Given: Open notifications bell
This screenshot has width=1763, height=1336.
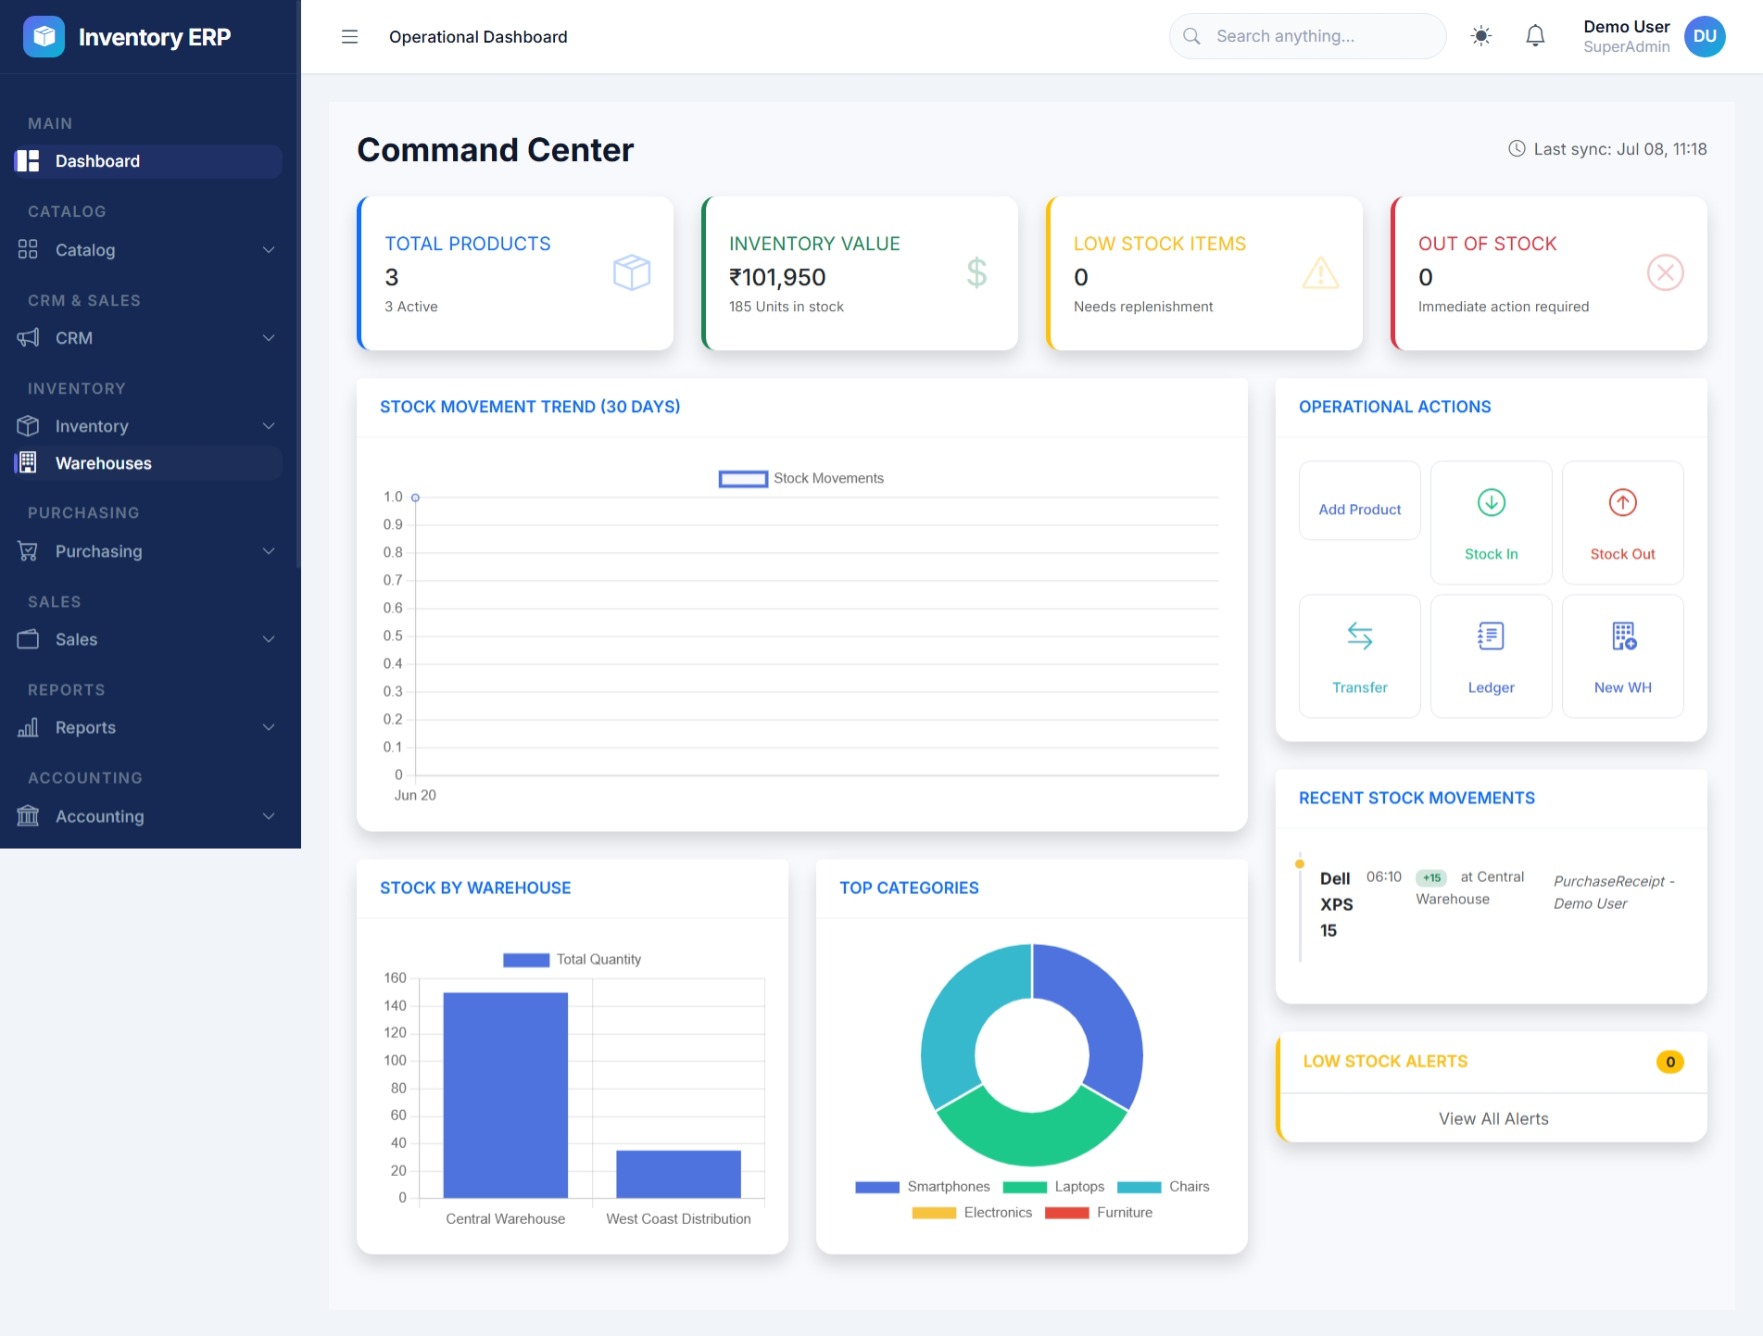Looking at the screenshot, I should [x=1535, y=36].
